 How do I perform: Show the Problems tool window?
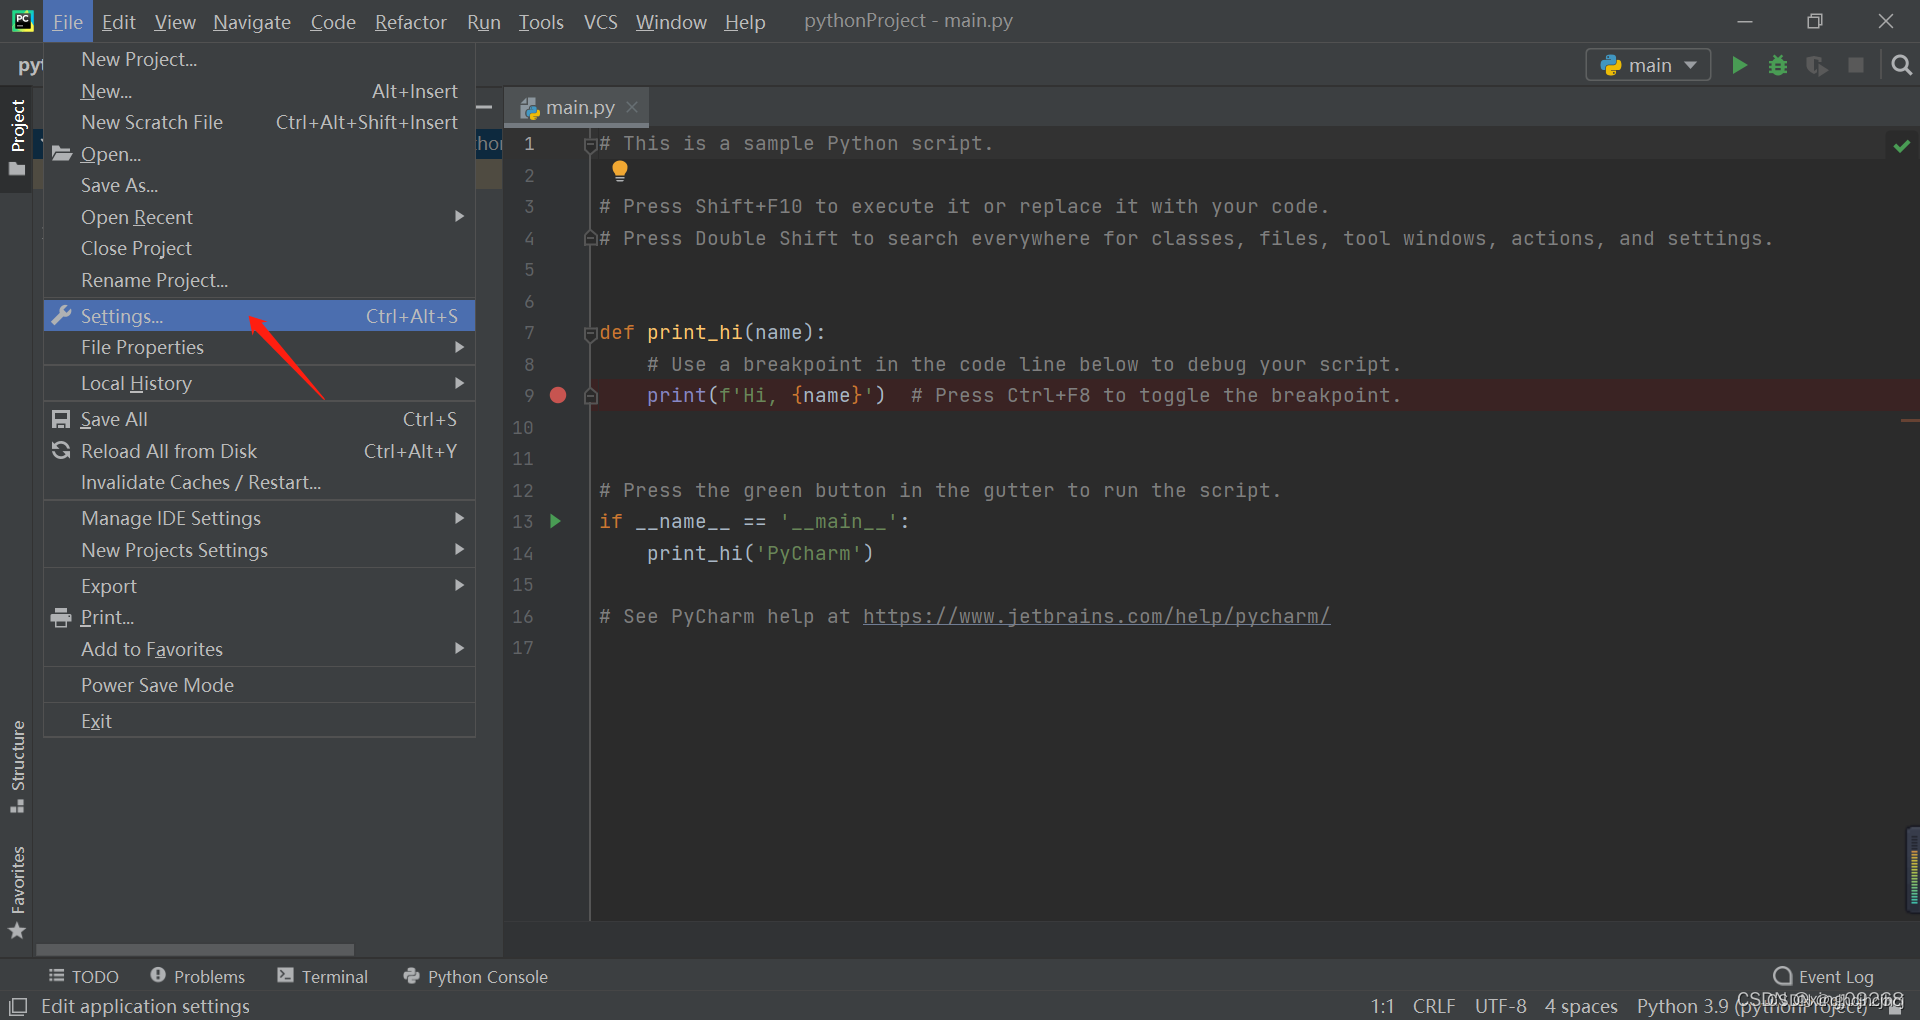click(x=197, y=976)
